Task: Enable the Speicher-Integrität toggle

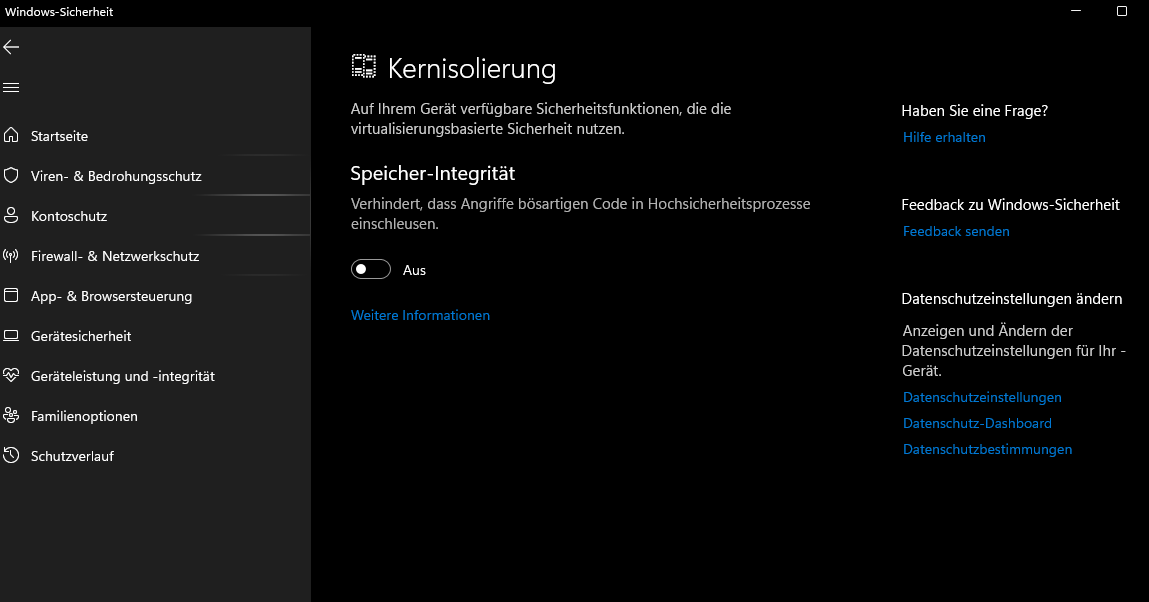Action: 371,270
